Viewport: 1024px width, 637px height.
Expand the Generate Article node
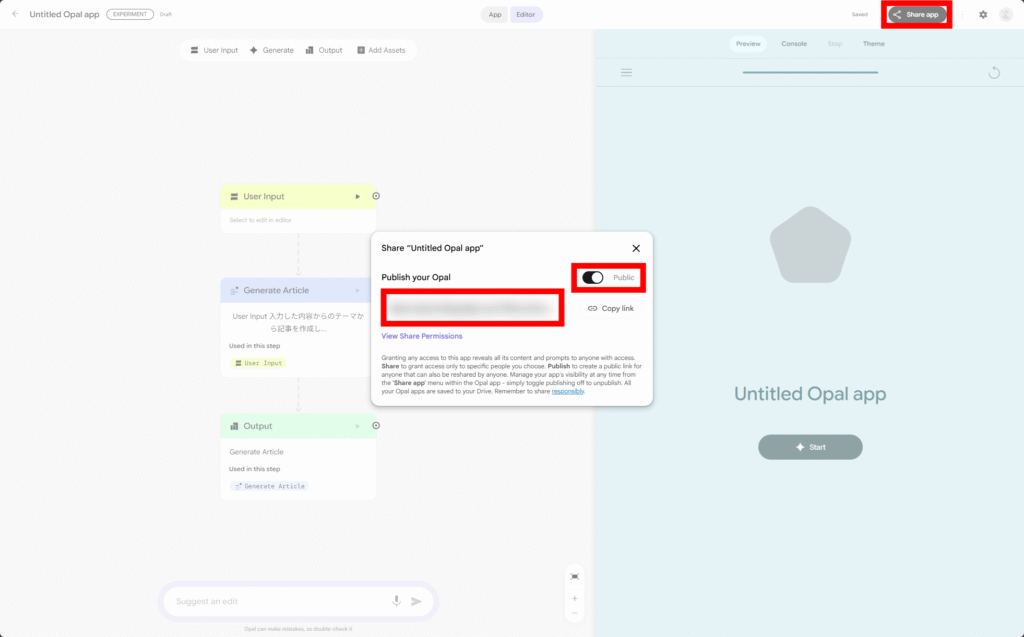coord(357,291)
